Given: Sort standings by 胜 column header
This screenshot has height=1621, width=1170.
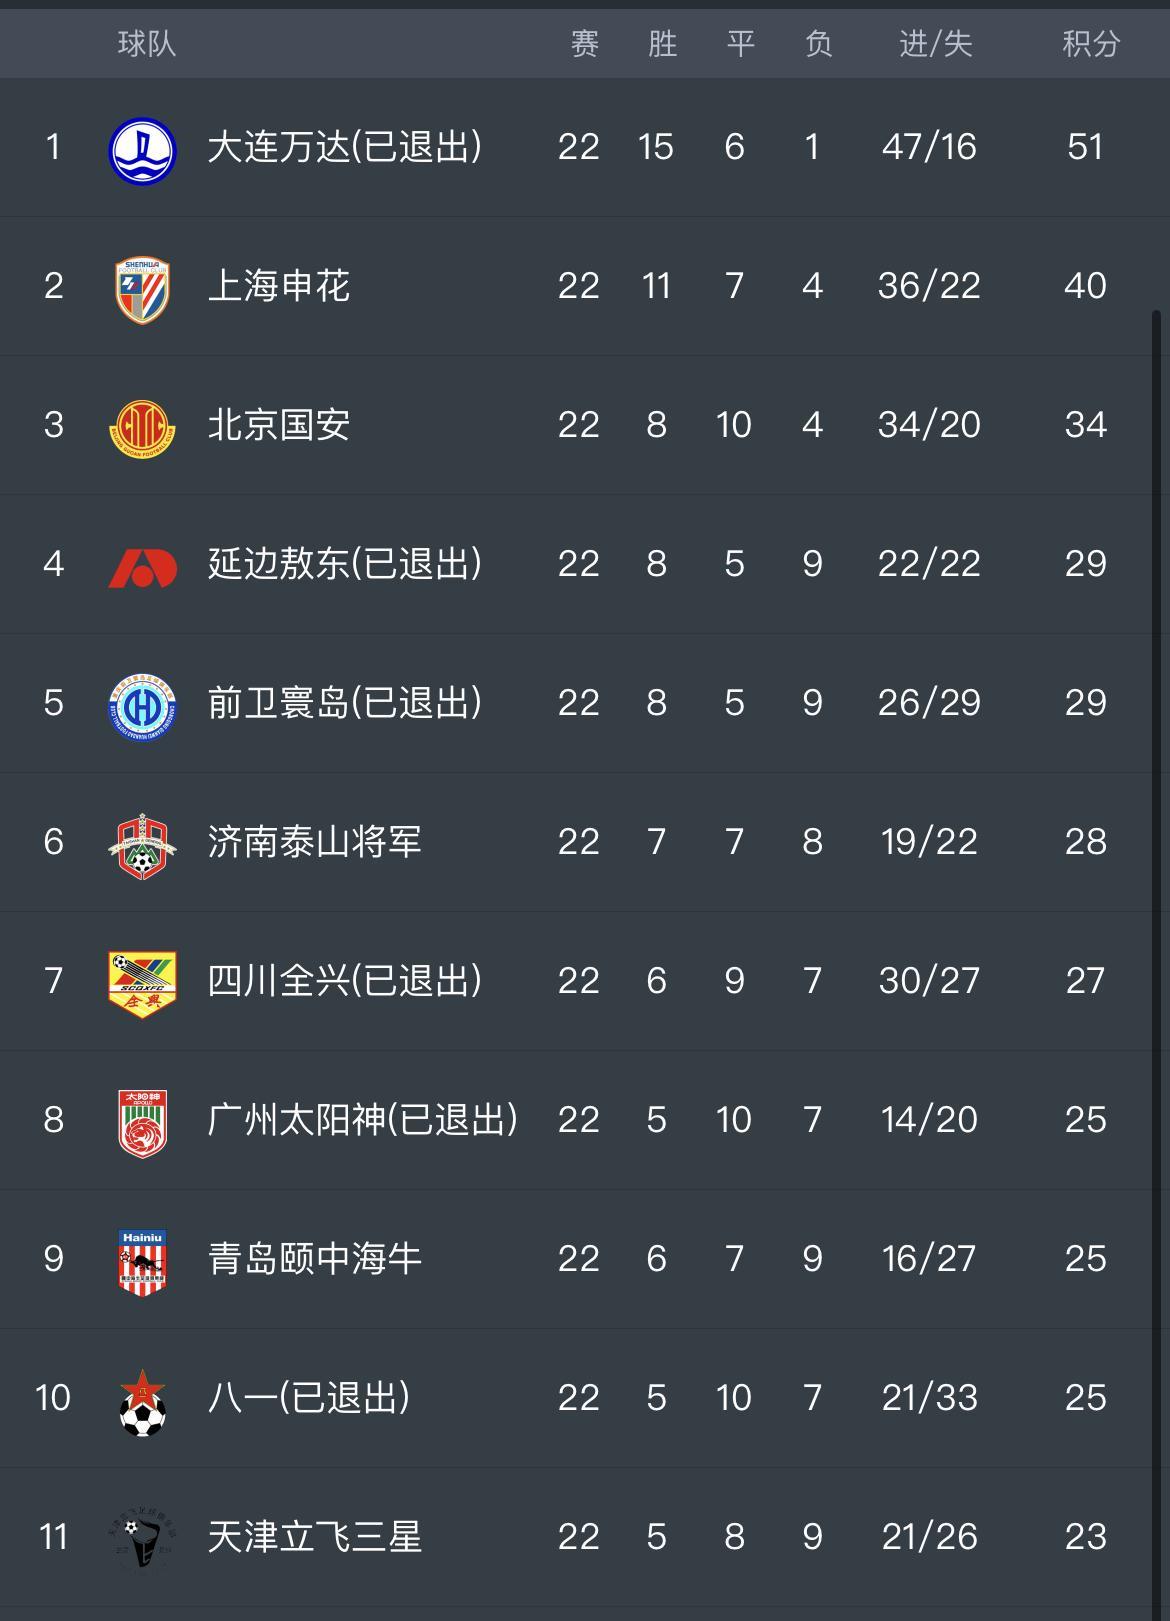Looking at the screenshot, I should (662, 44).
